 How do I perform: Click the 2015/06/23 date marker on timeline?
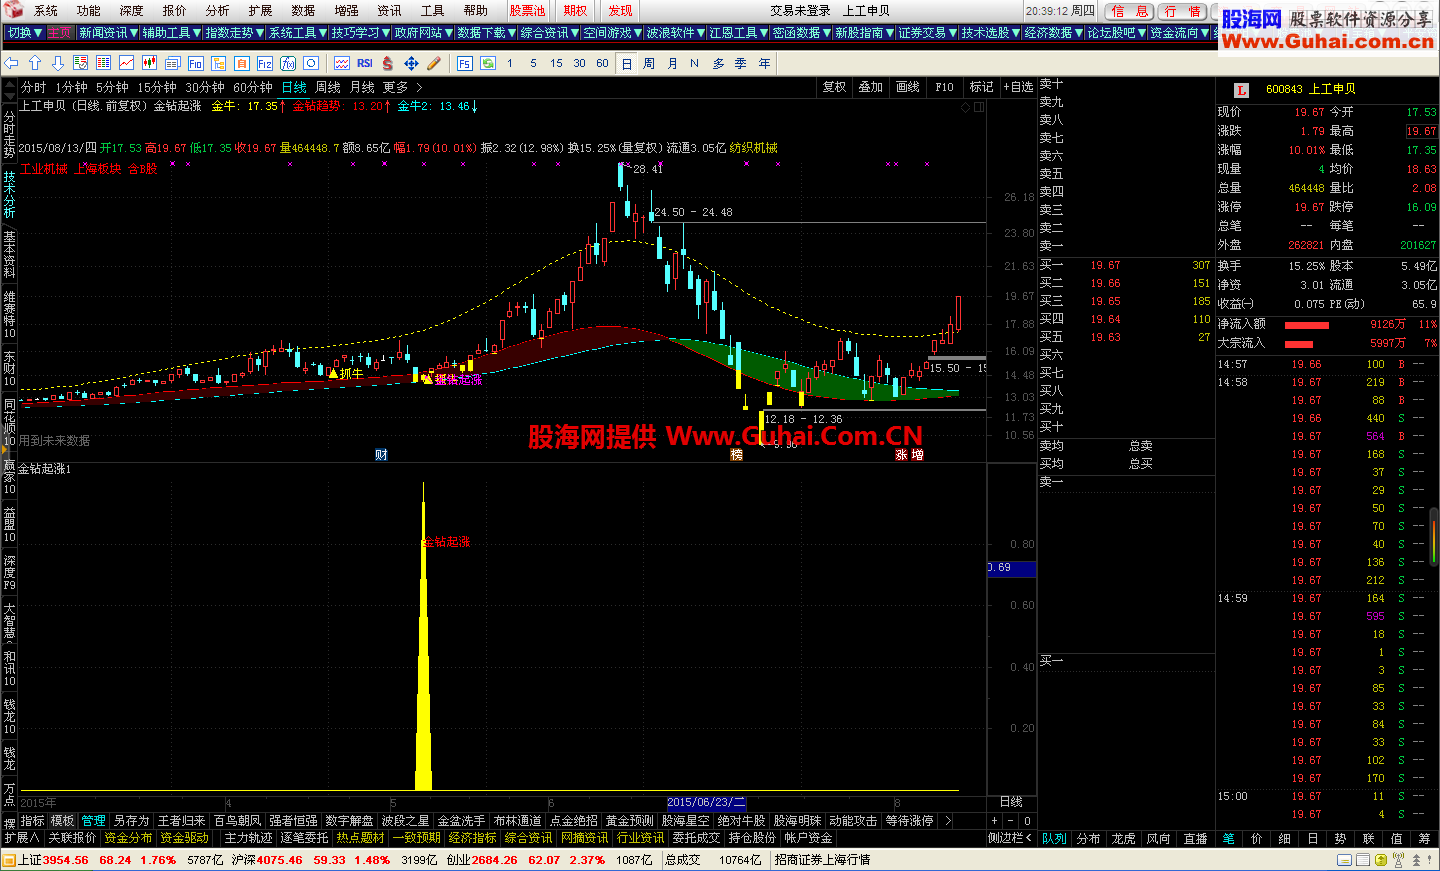click(706, 802)
